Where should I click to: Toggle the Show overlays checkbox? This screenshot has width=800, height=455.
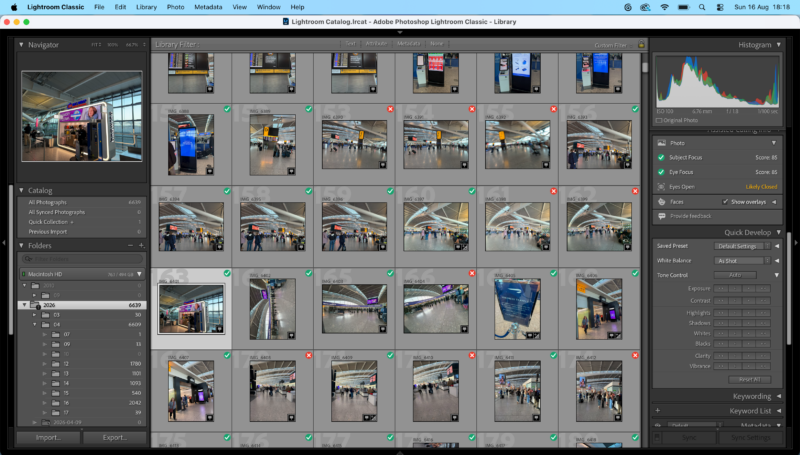[x=725, y=202]
